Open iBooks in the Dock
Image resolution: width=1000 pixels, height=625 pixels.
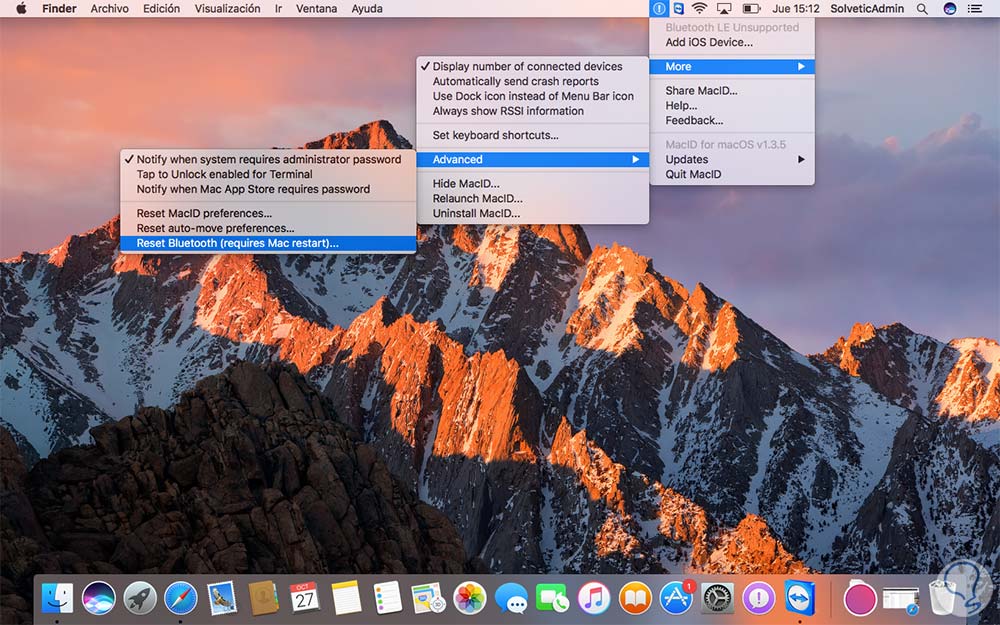635,598
